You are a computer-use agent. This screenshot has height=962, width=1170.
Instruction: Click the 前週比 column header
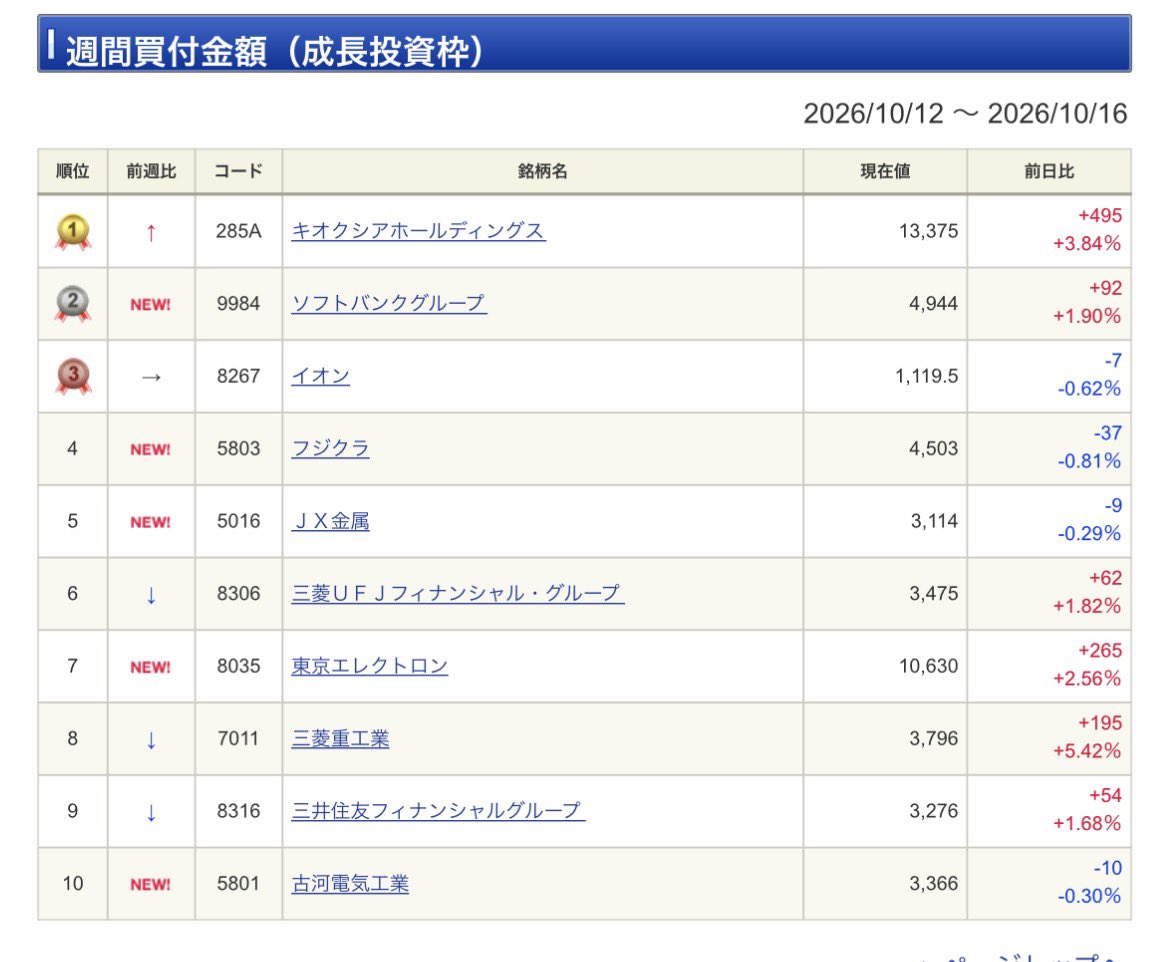pyautogui.click(x=151, y=171)
